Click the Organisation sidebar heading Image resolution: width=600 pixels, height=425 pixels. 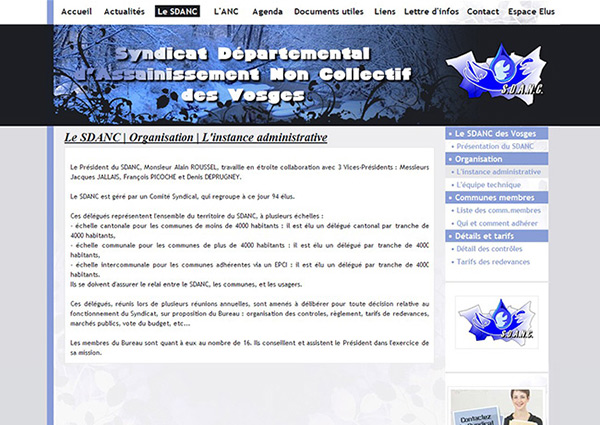[497, 159]
